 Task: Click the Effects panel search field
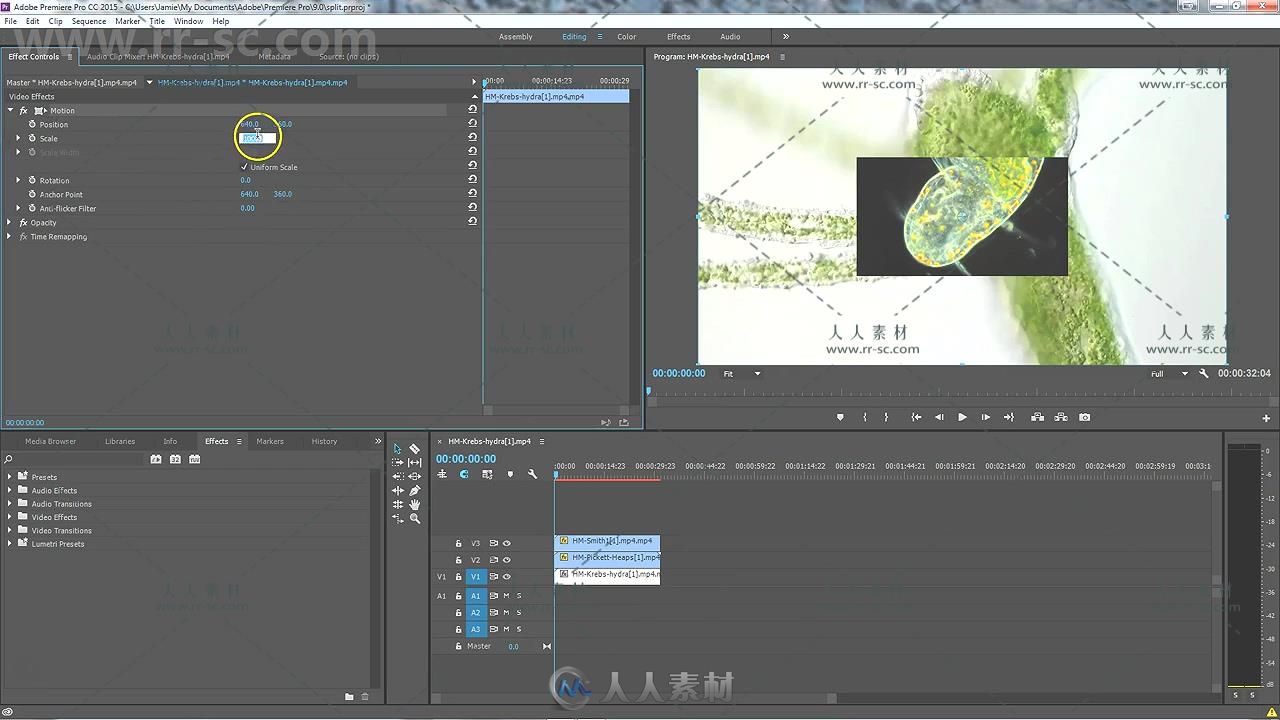pos(76,459)
